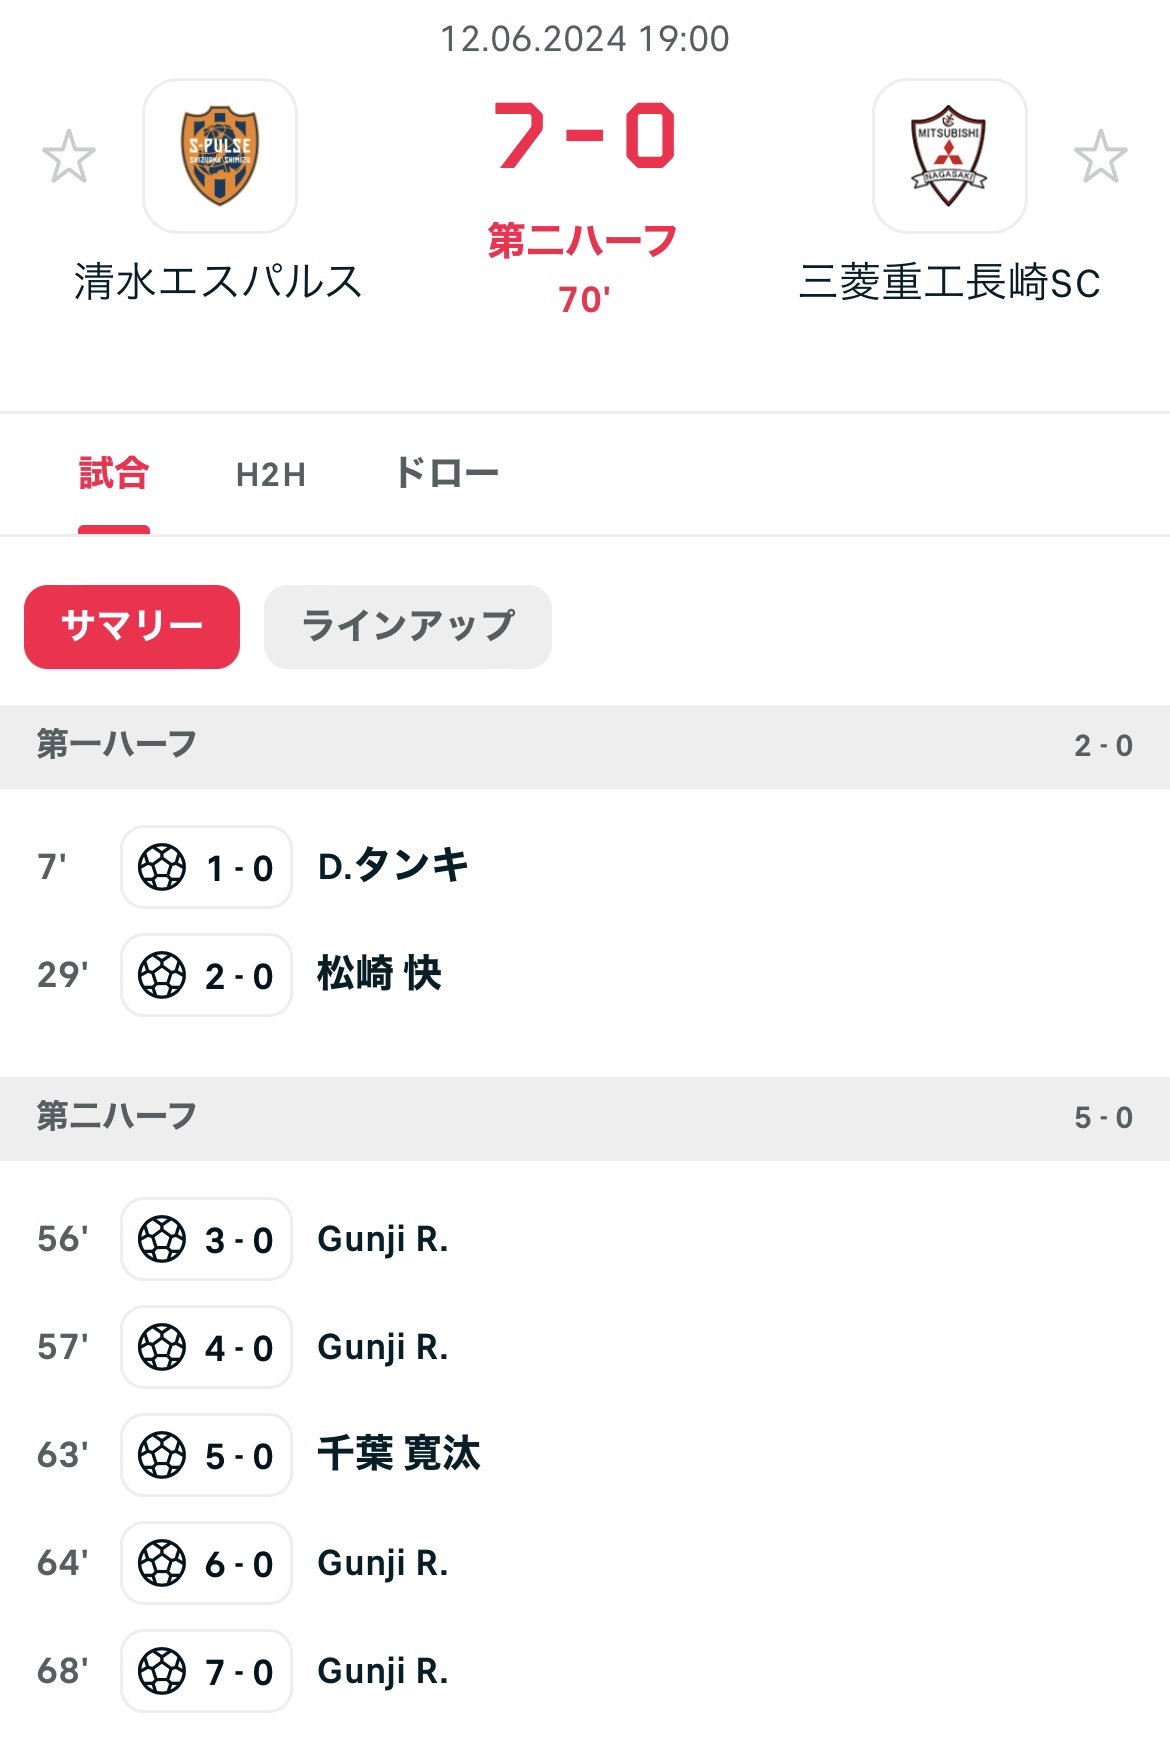Select the 試合 tab

(x=114, y=473)
